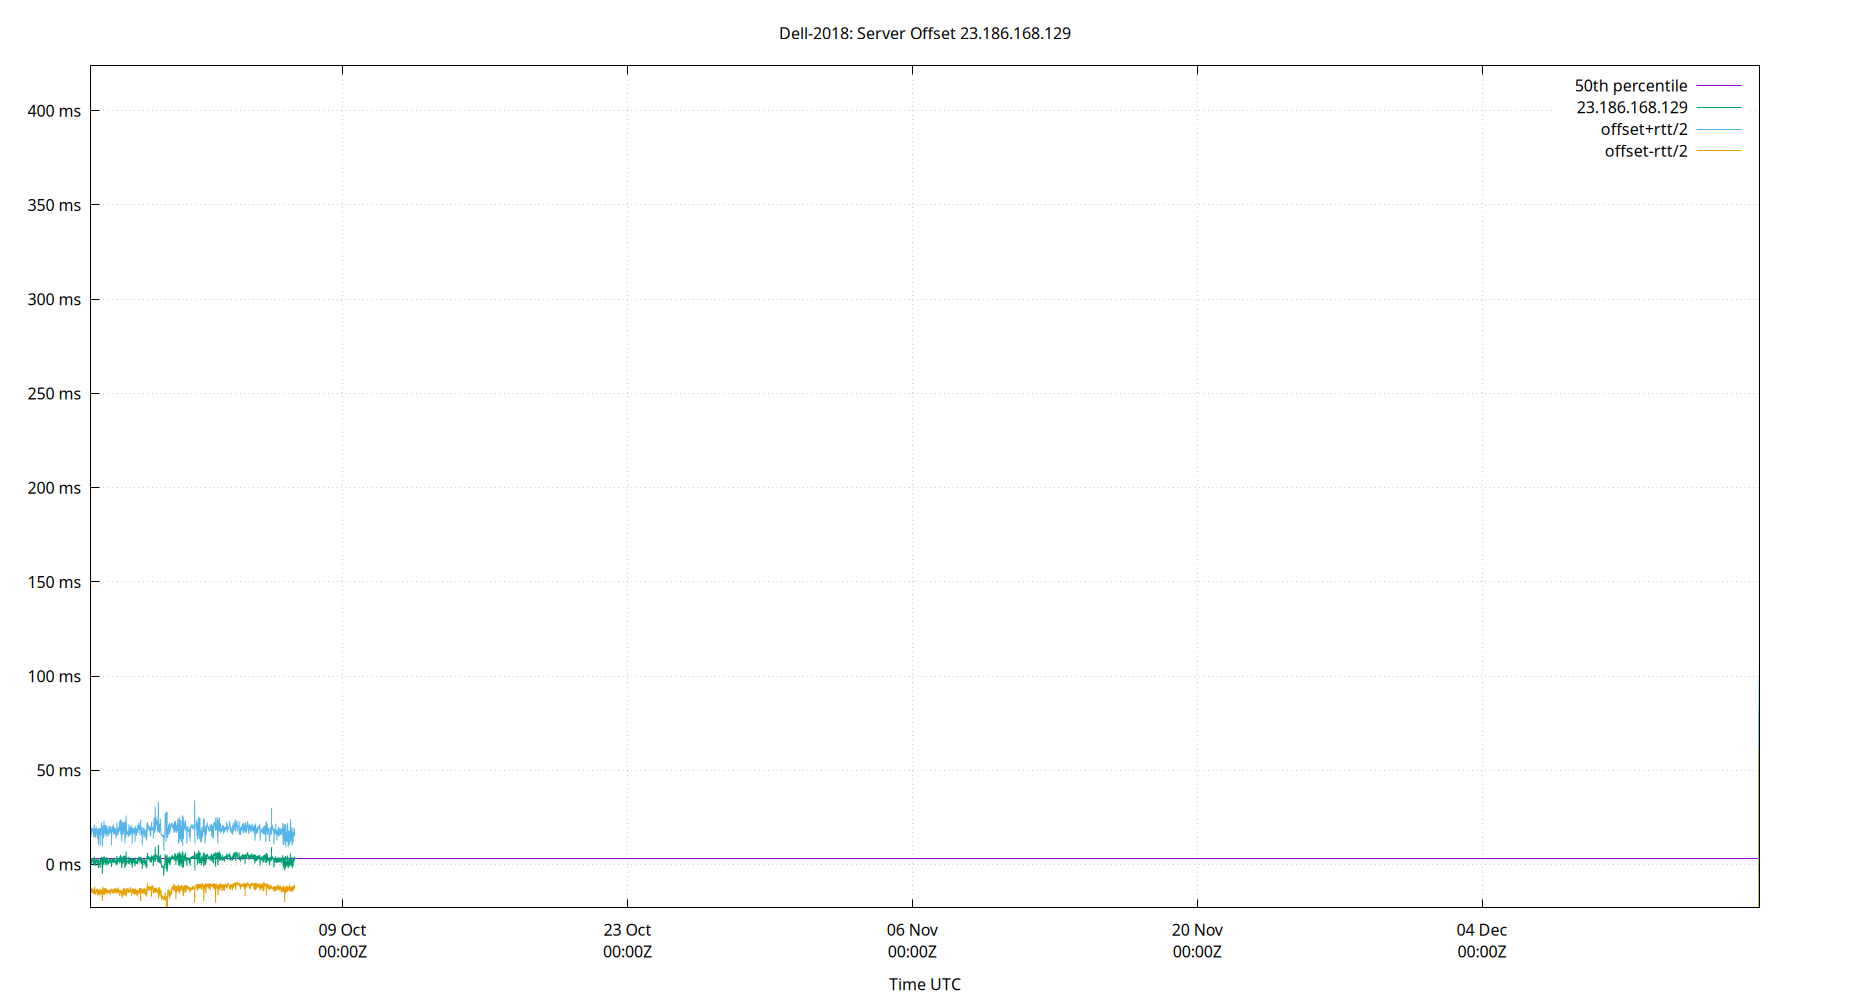Select the 50th percentile legend label
Screen dimensions: 1850x1000
pos(1630,86)
